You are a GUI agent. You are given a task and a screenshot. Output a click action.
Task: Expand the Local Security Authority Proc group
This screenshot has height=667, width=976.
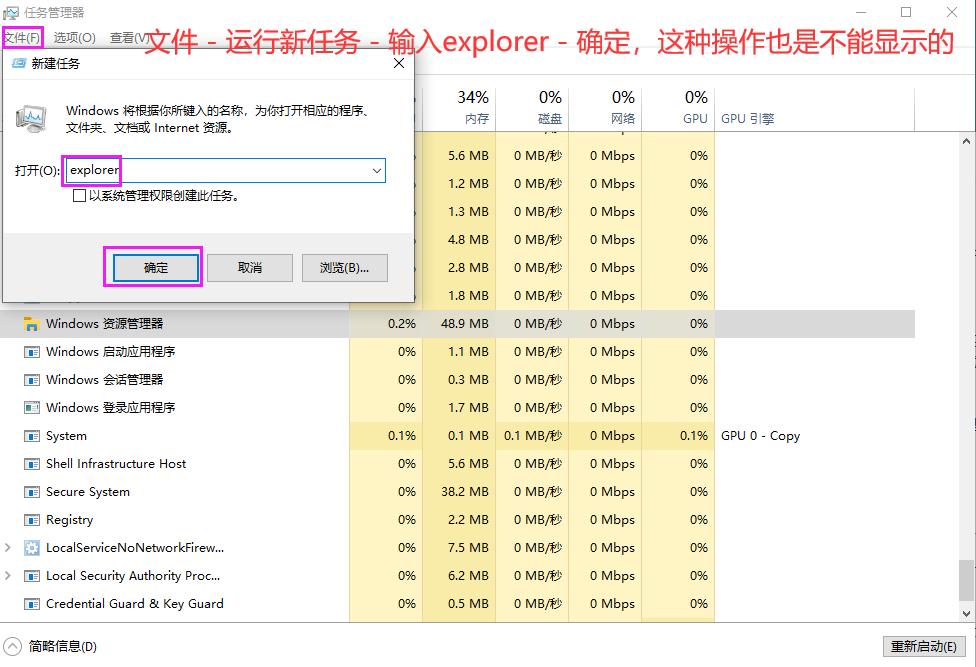click(8, 576)
